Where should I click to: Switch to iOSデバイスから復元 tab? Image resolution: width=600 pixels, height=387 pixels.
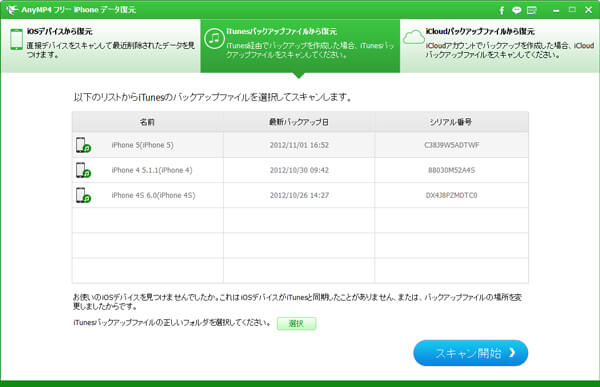101,46
